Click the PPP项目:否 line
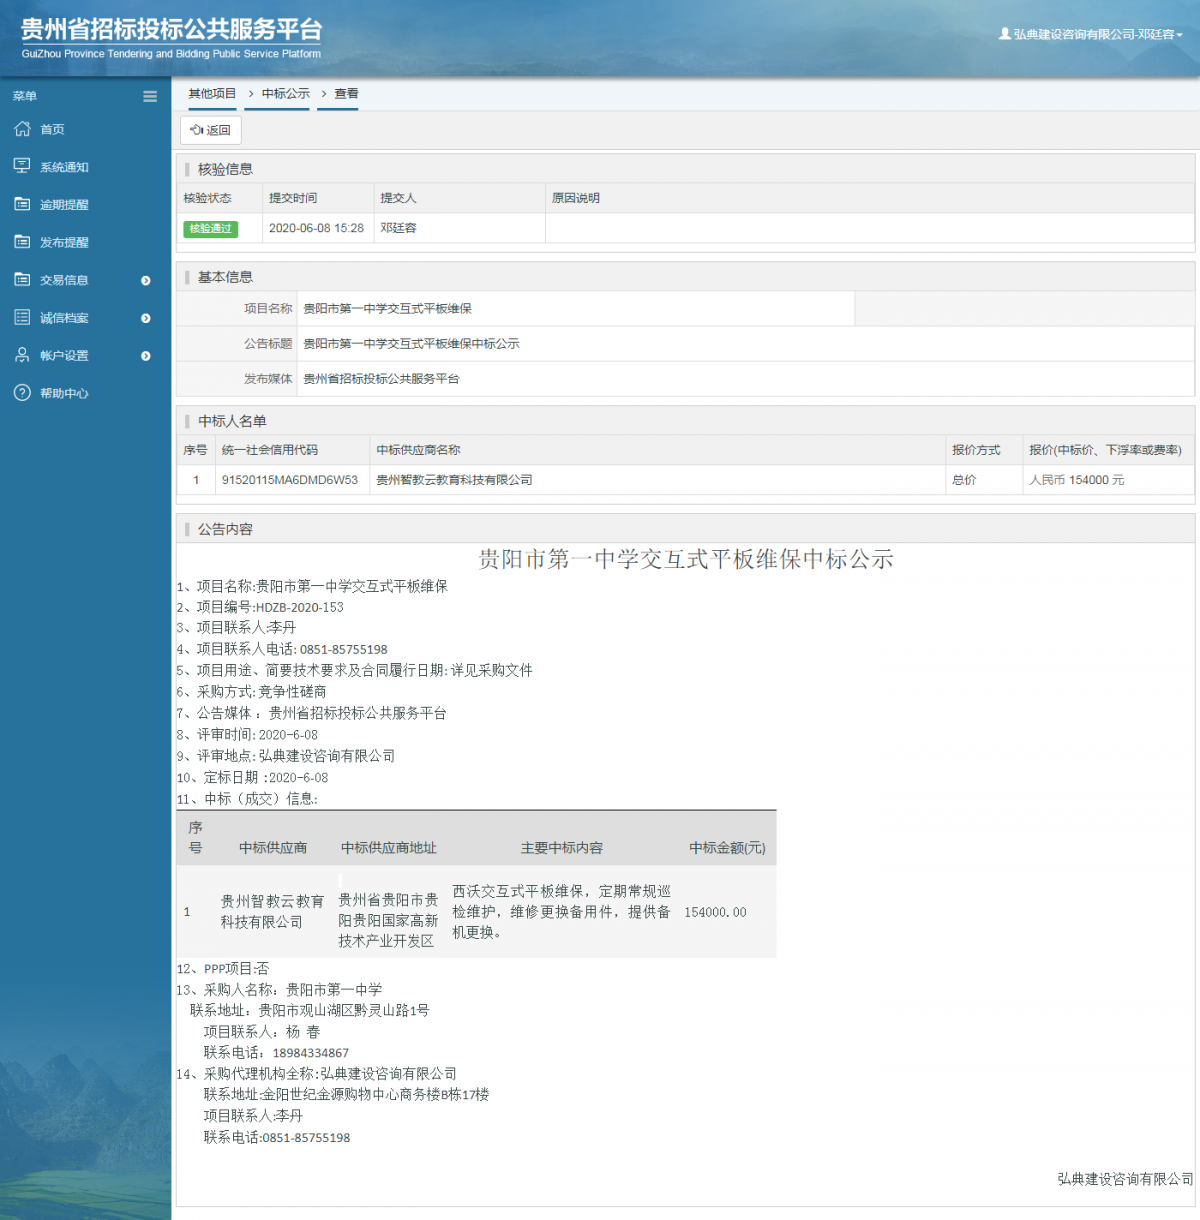 pos(223,969)
